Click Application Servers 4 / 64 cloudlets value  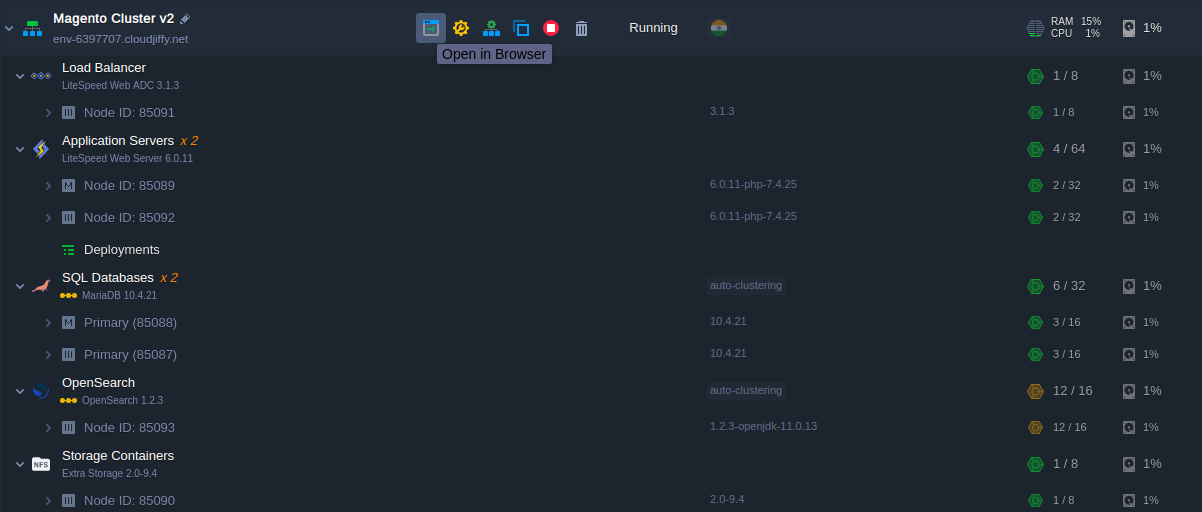tap(1069, 149)
